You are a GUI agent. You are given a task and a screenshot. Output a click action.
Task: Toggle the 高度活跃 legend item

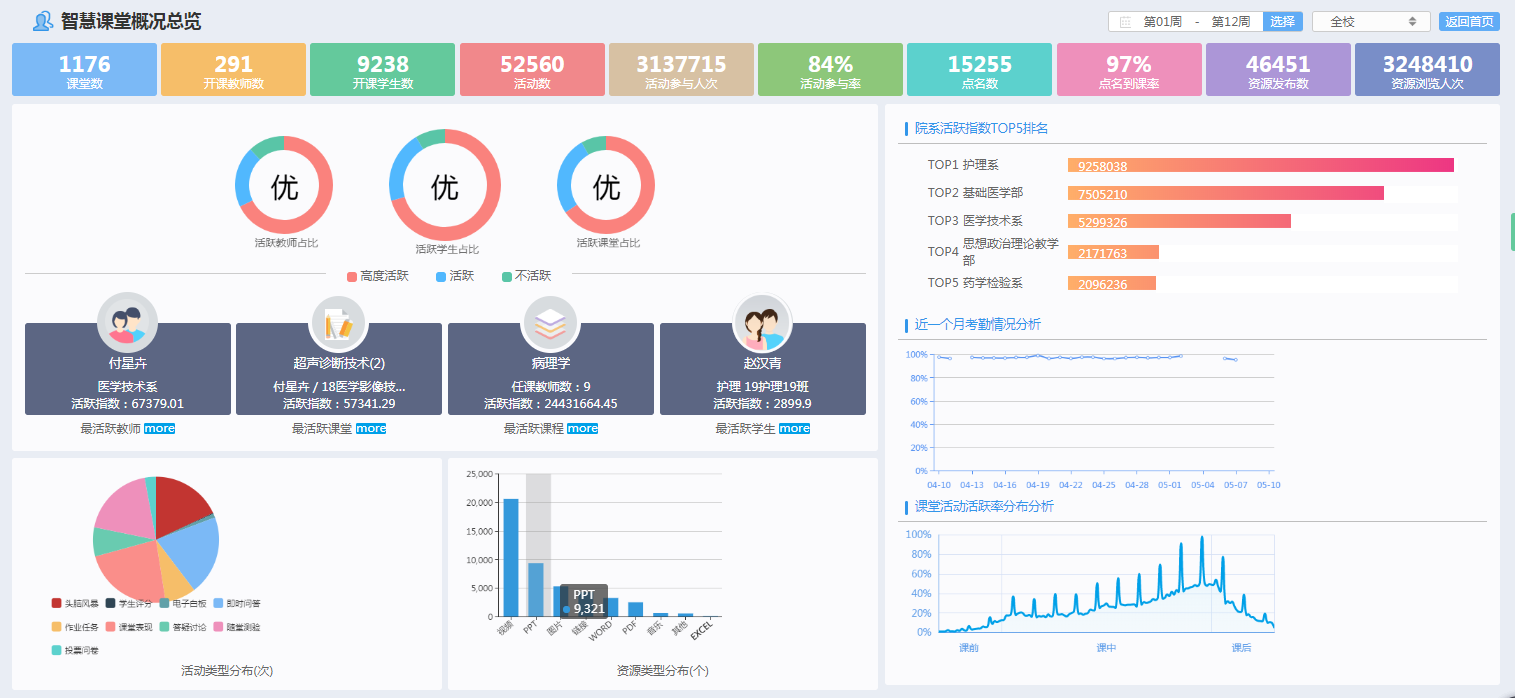click(378, 276)
